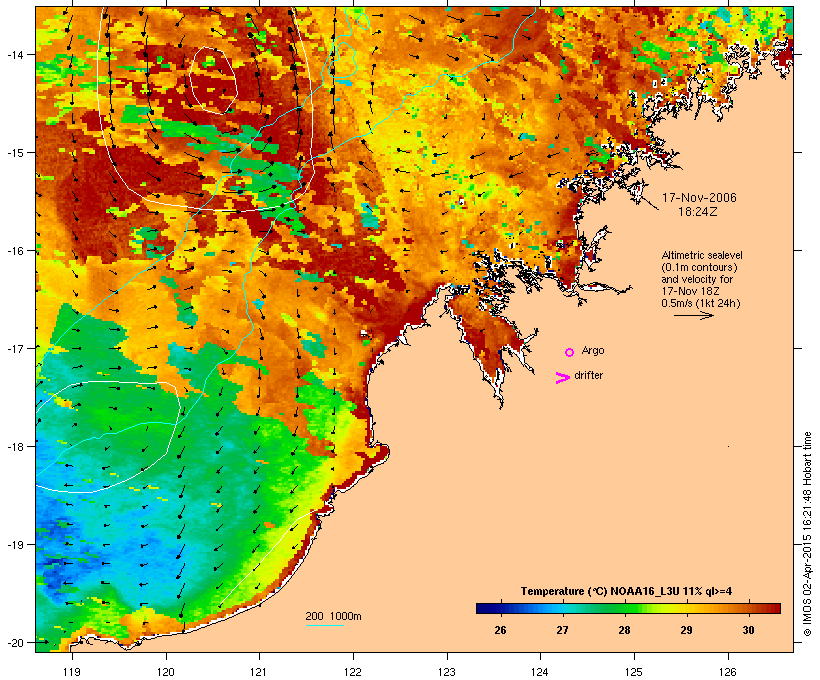Click the 'drifter' legend label
Screen dimensions: 820x680
click(589, 376)
